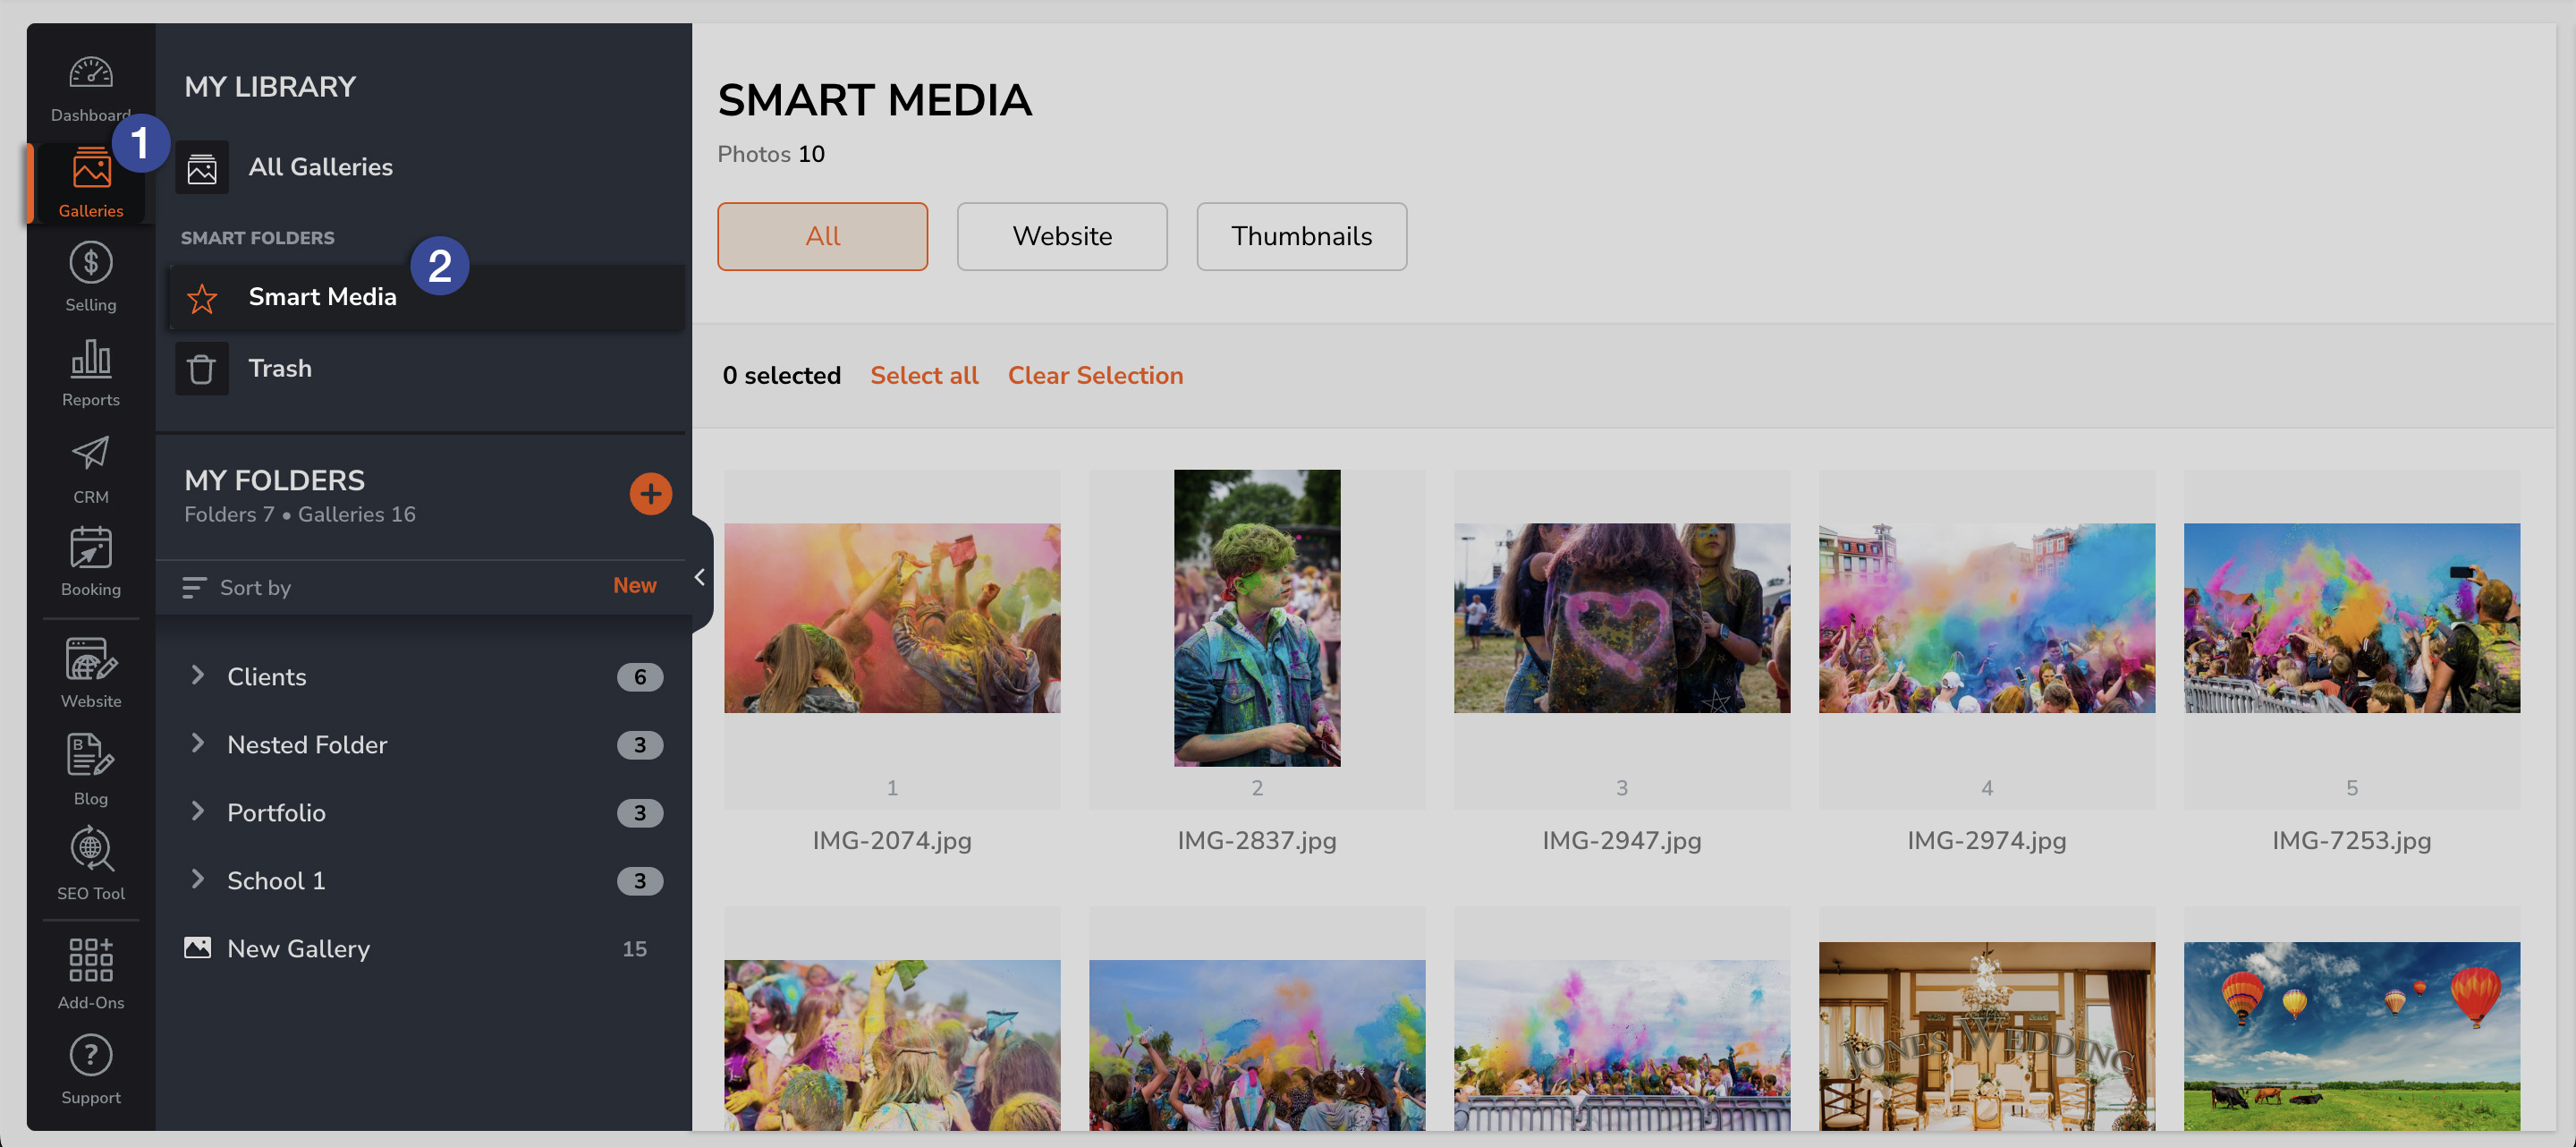This screenshot has width=2576, height=1147.
Task: Click the Smart Media star icon
Action: [x=202, y=298]
